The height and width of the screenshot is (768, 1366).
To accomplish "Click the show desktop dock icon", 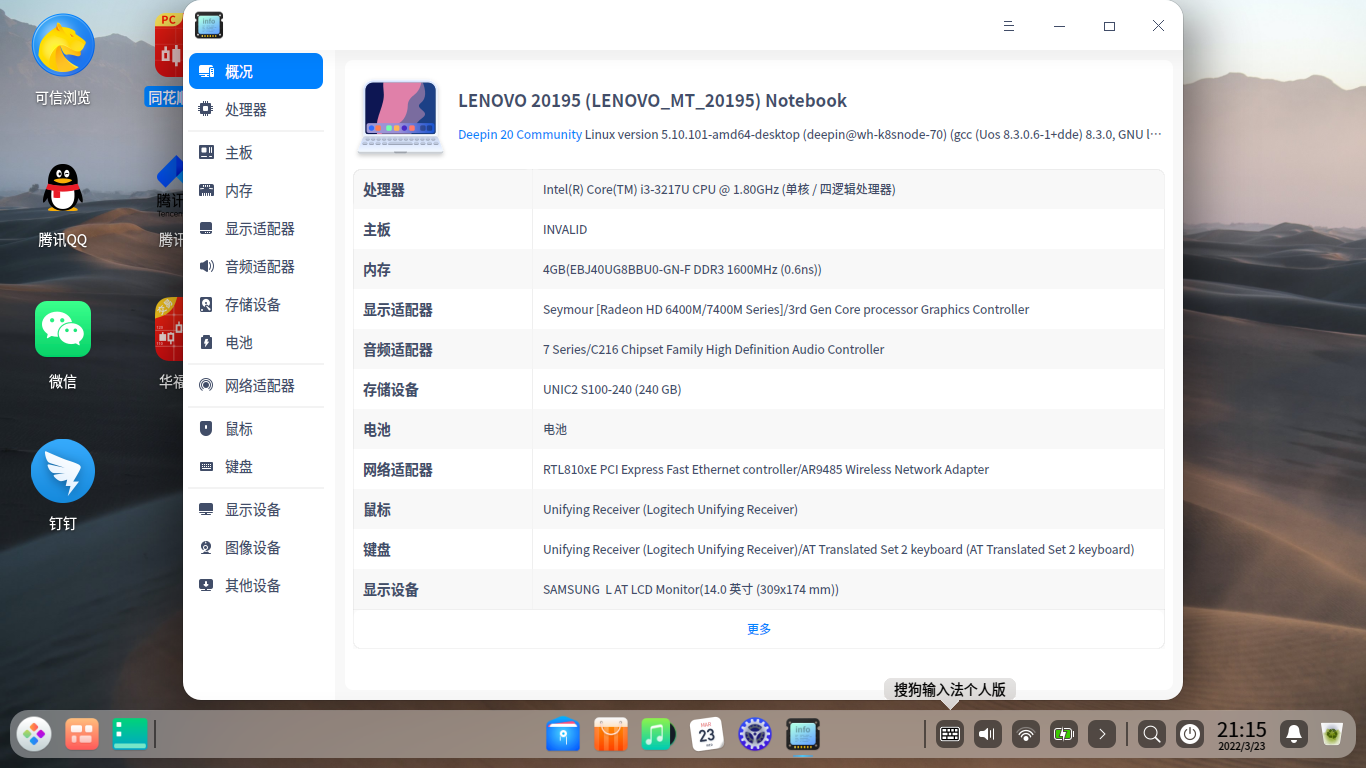I will tap(130, 734).
